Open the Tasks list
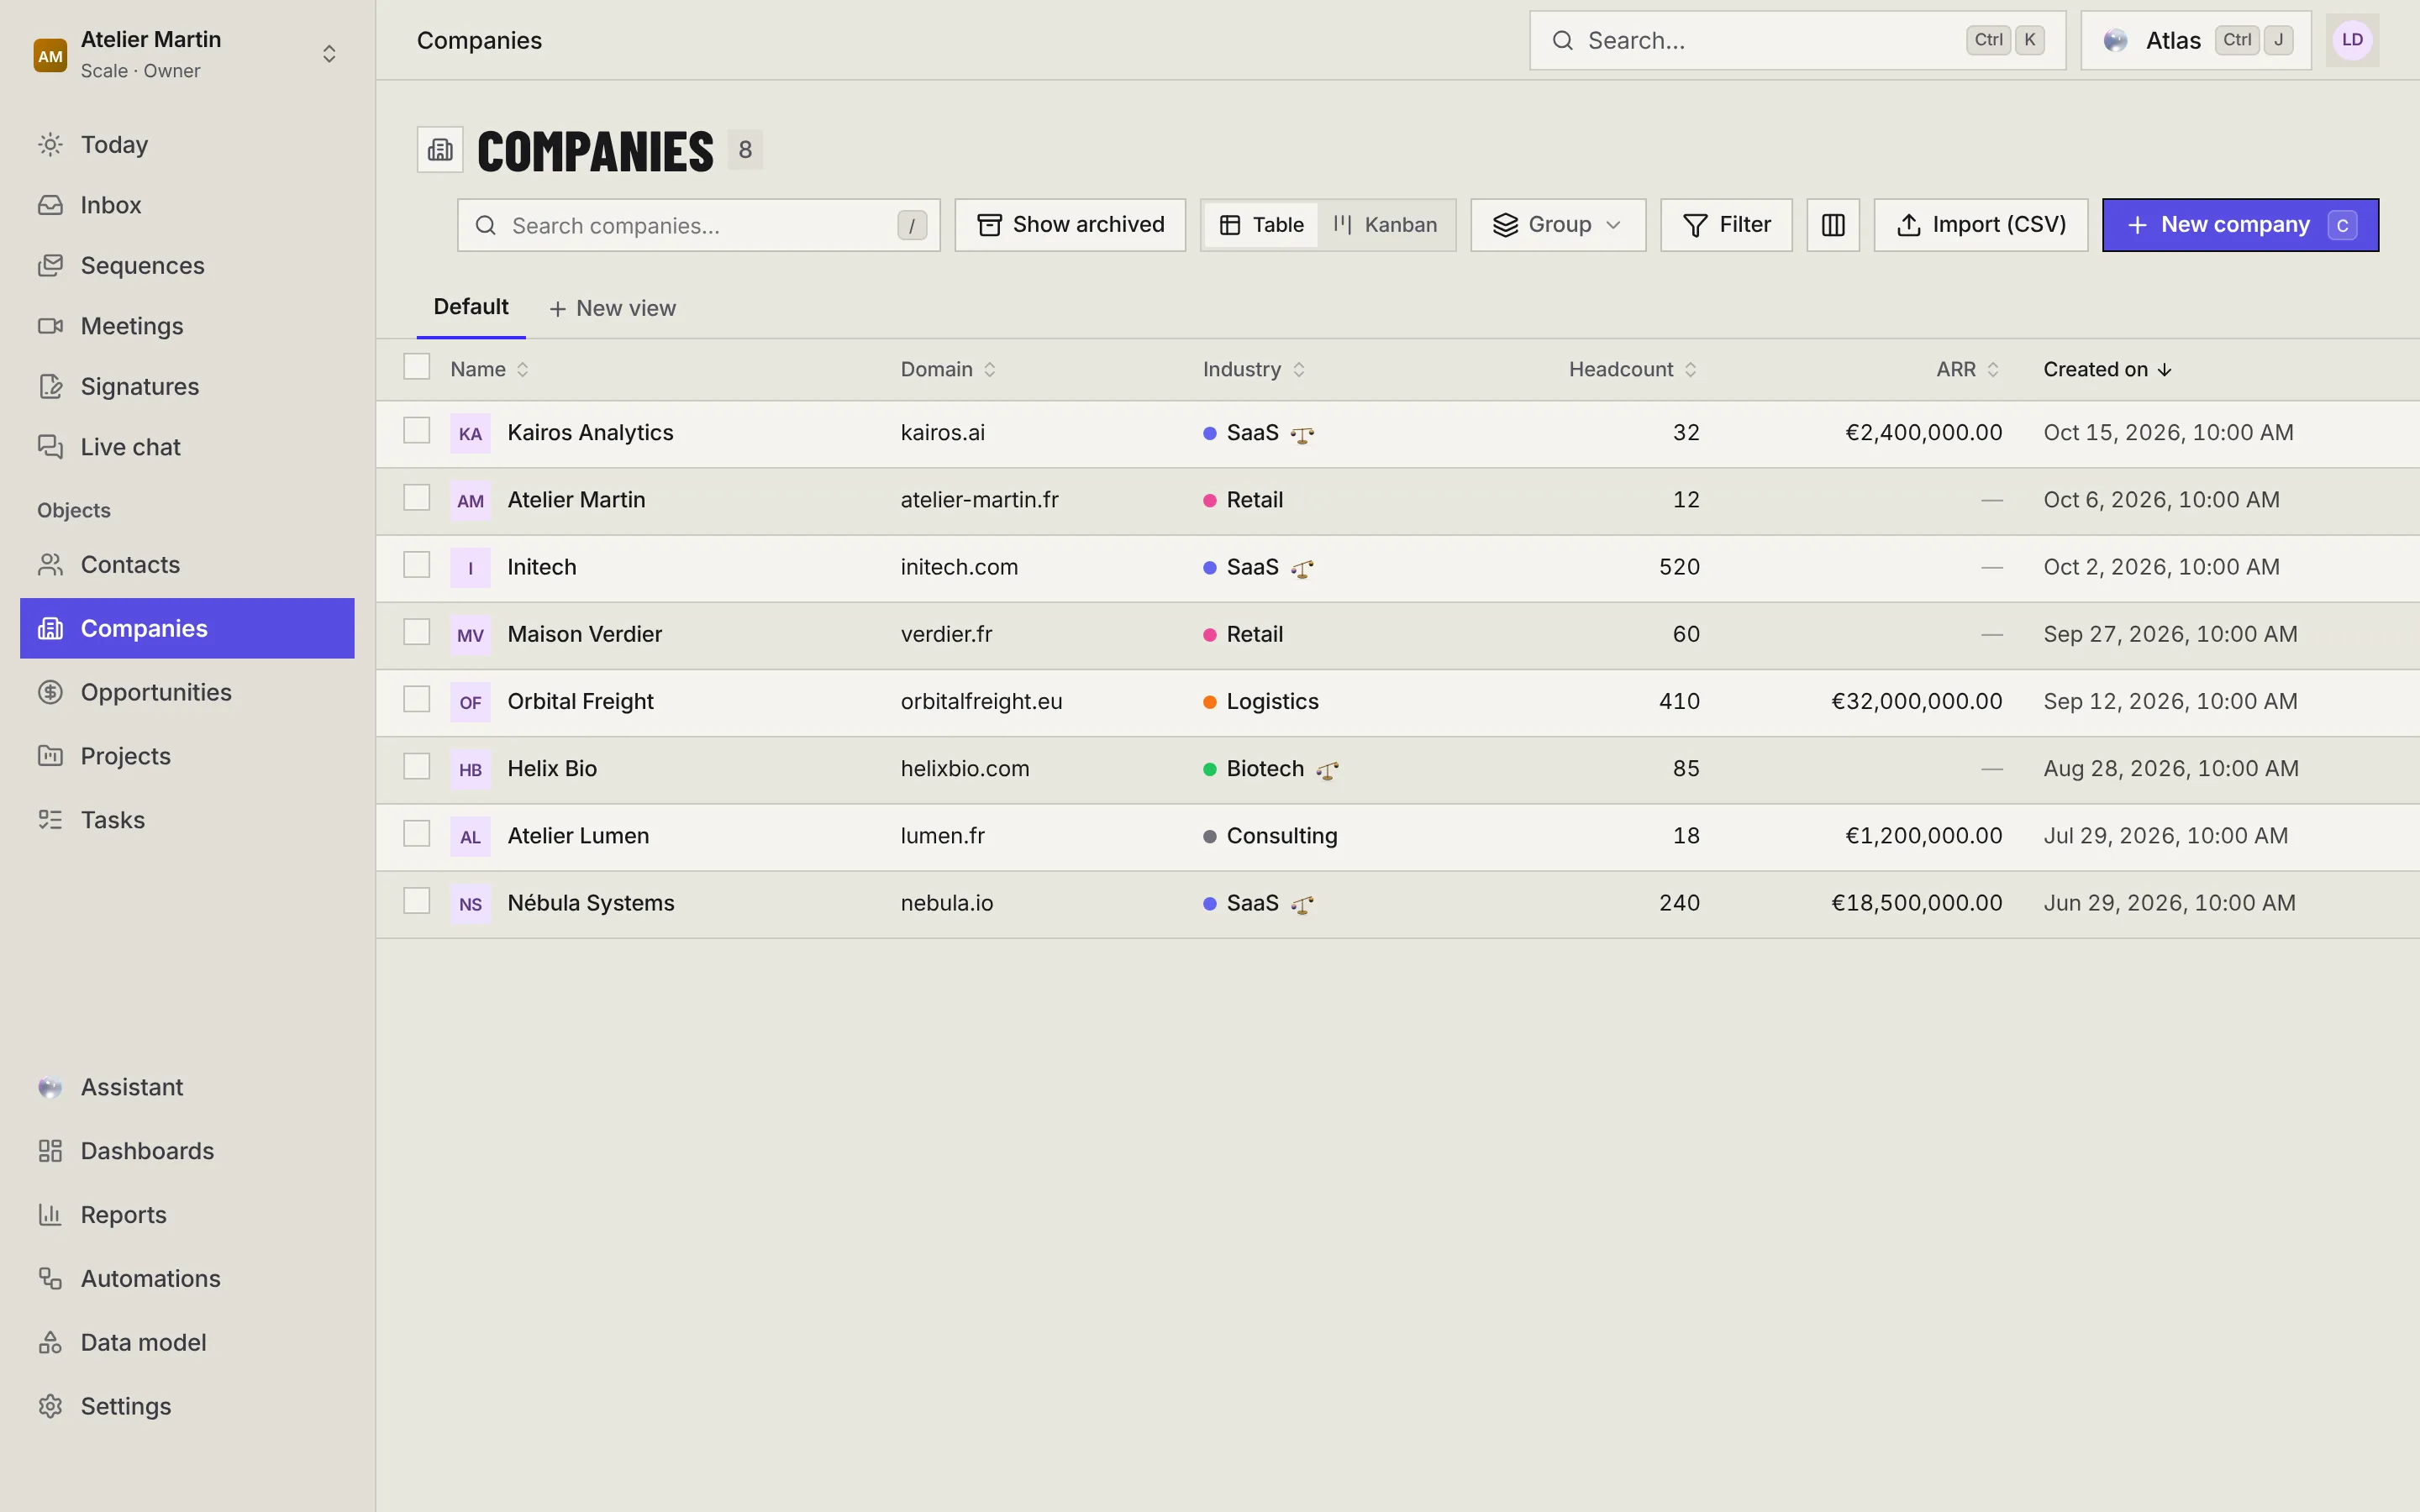 (x=187, y=820)
